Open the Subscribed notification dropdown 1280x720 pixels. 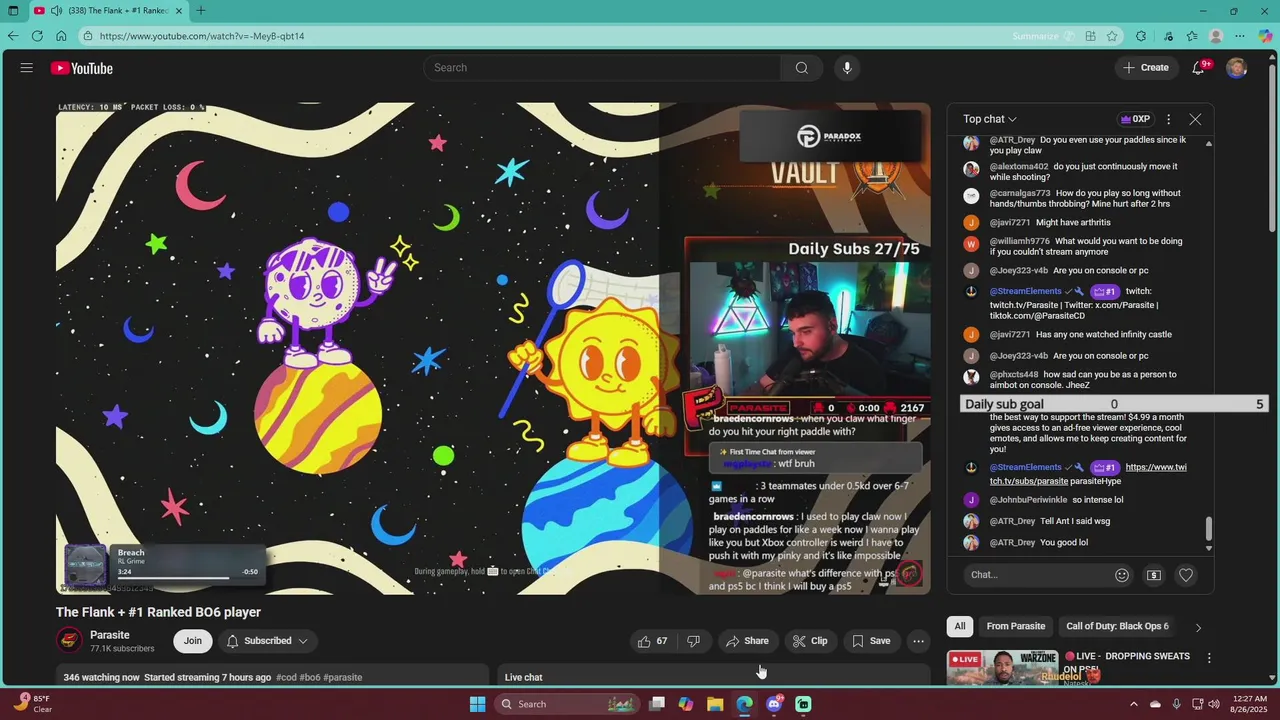click(x=267, y=641)
